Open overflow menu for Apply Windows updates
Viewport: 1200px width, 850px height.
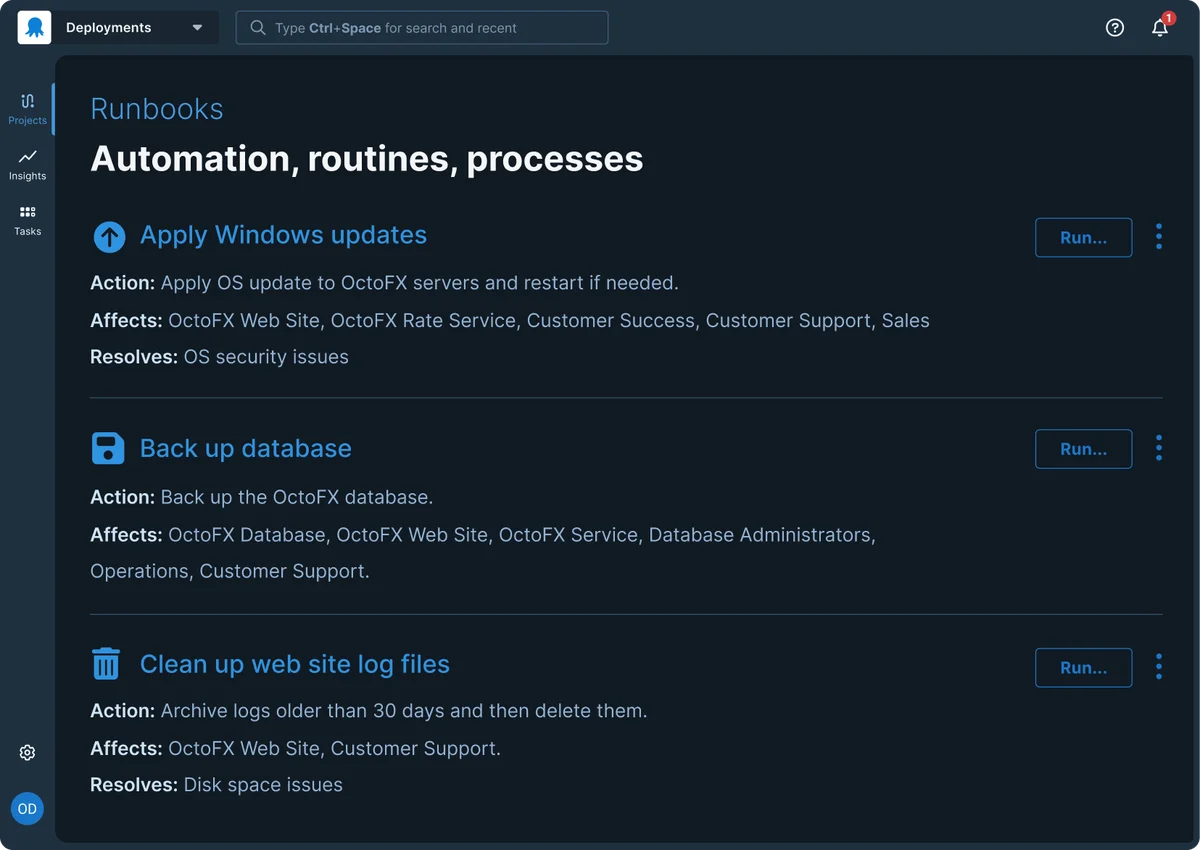click(1159, 237)
